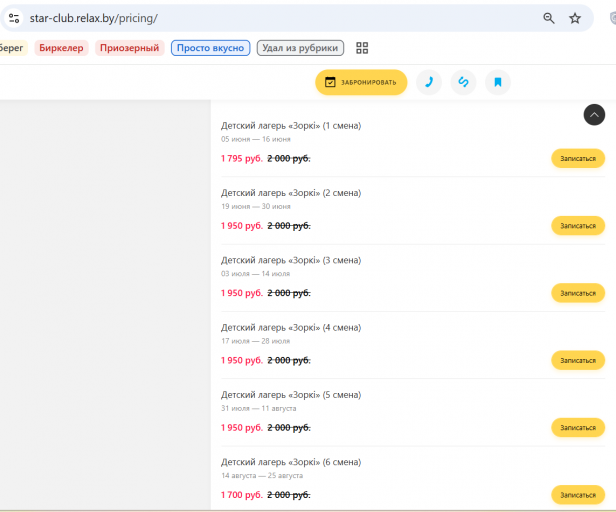Screen dimensions: 616x512
Task: Open the Просто вкусно bookmark
Action: pos(210,48)
